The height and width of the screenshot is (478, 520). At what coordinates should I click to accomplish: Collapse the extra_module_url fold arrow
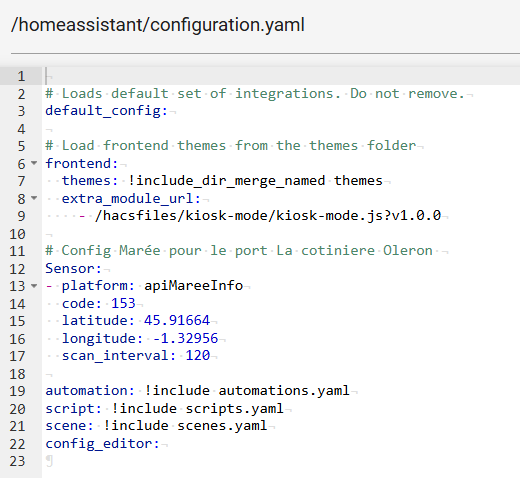click(34, 198)
